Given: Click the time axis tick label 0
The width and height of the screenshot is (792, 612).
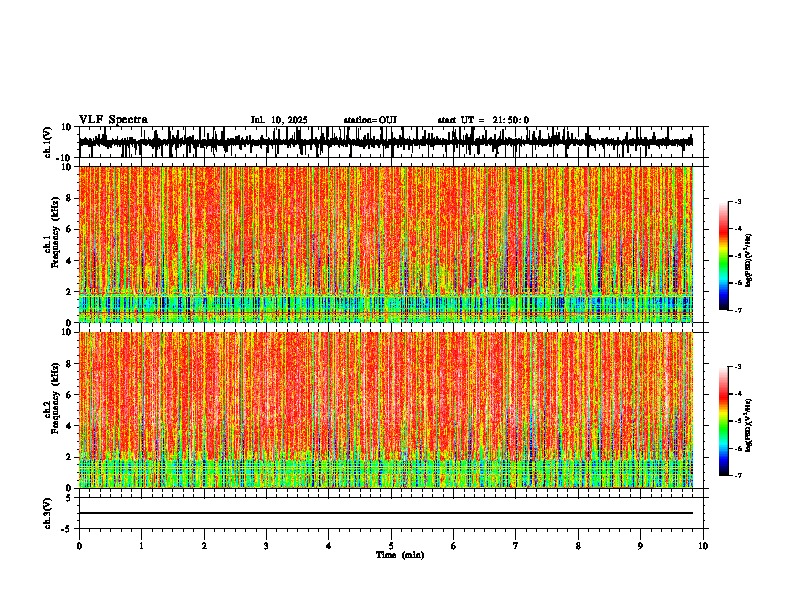Looking at the screenshot, I should [79, 546].
